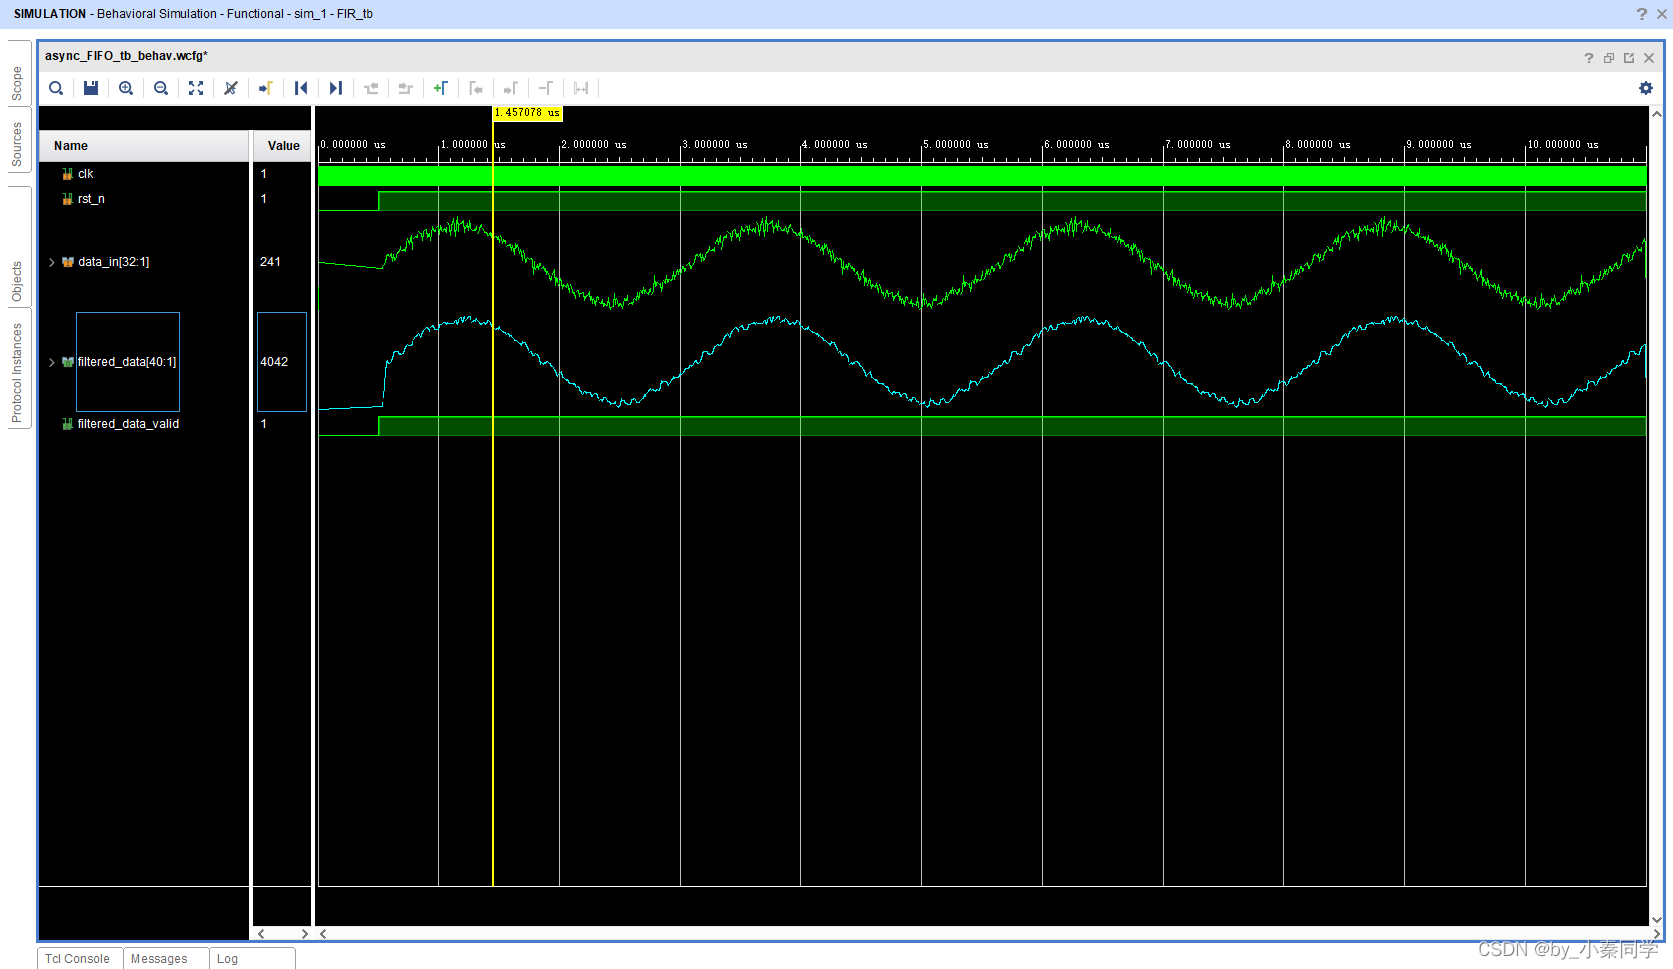Click the yellow 1.457078 us cursor flag
The width and height of the screenshot is (1673, 969).
527,113
